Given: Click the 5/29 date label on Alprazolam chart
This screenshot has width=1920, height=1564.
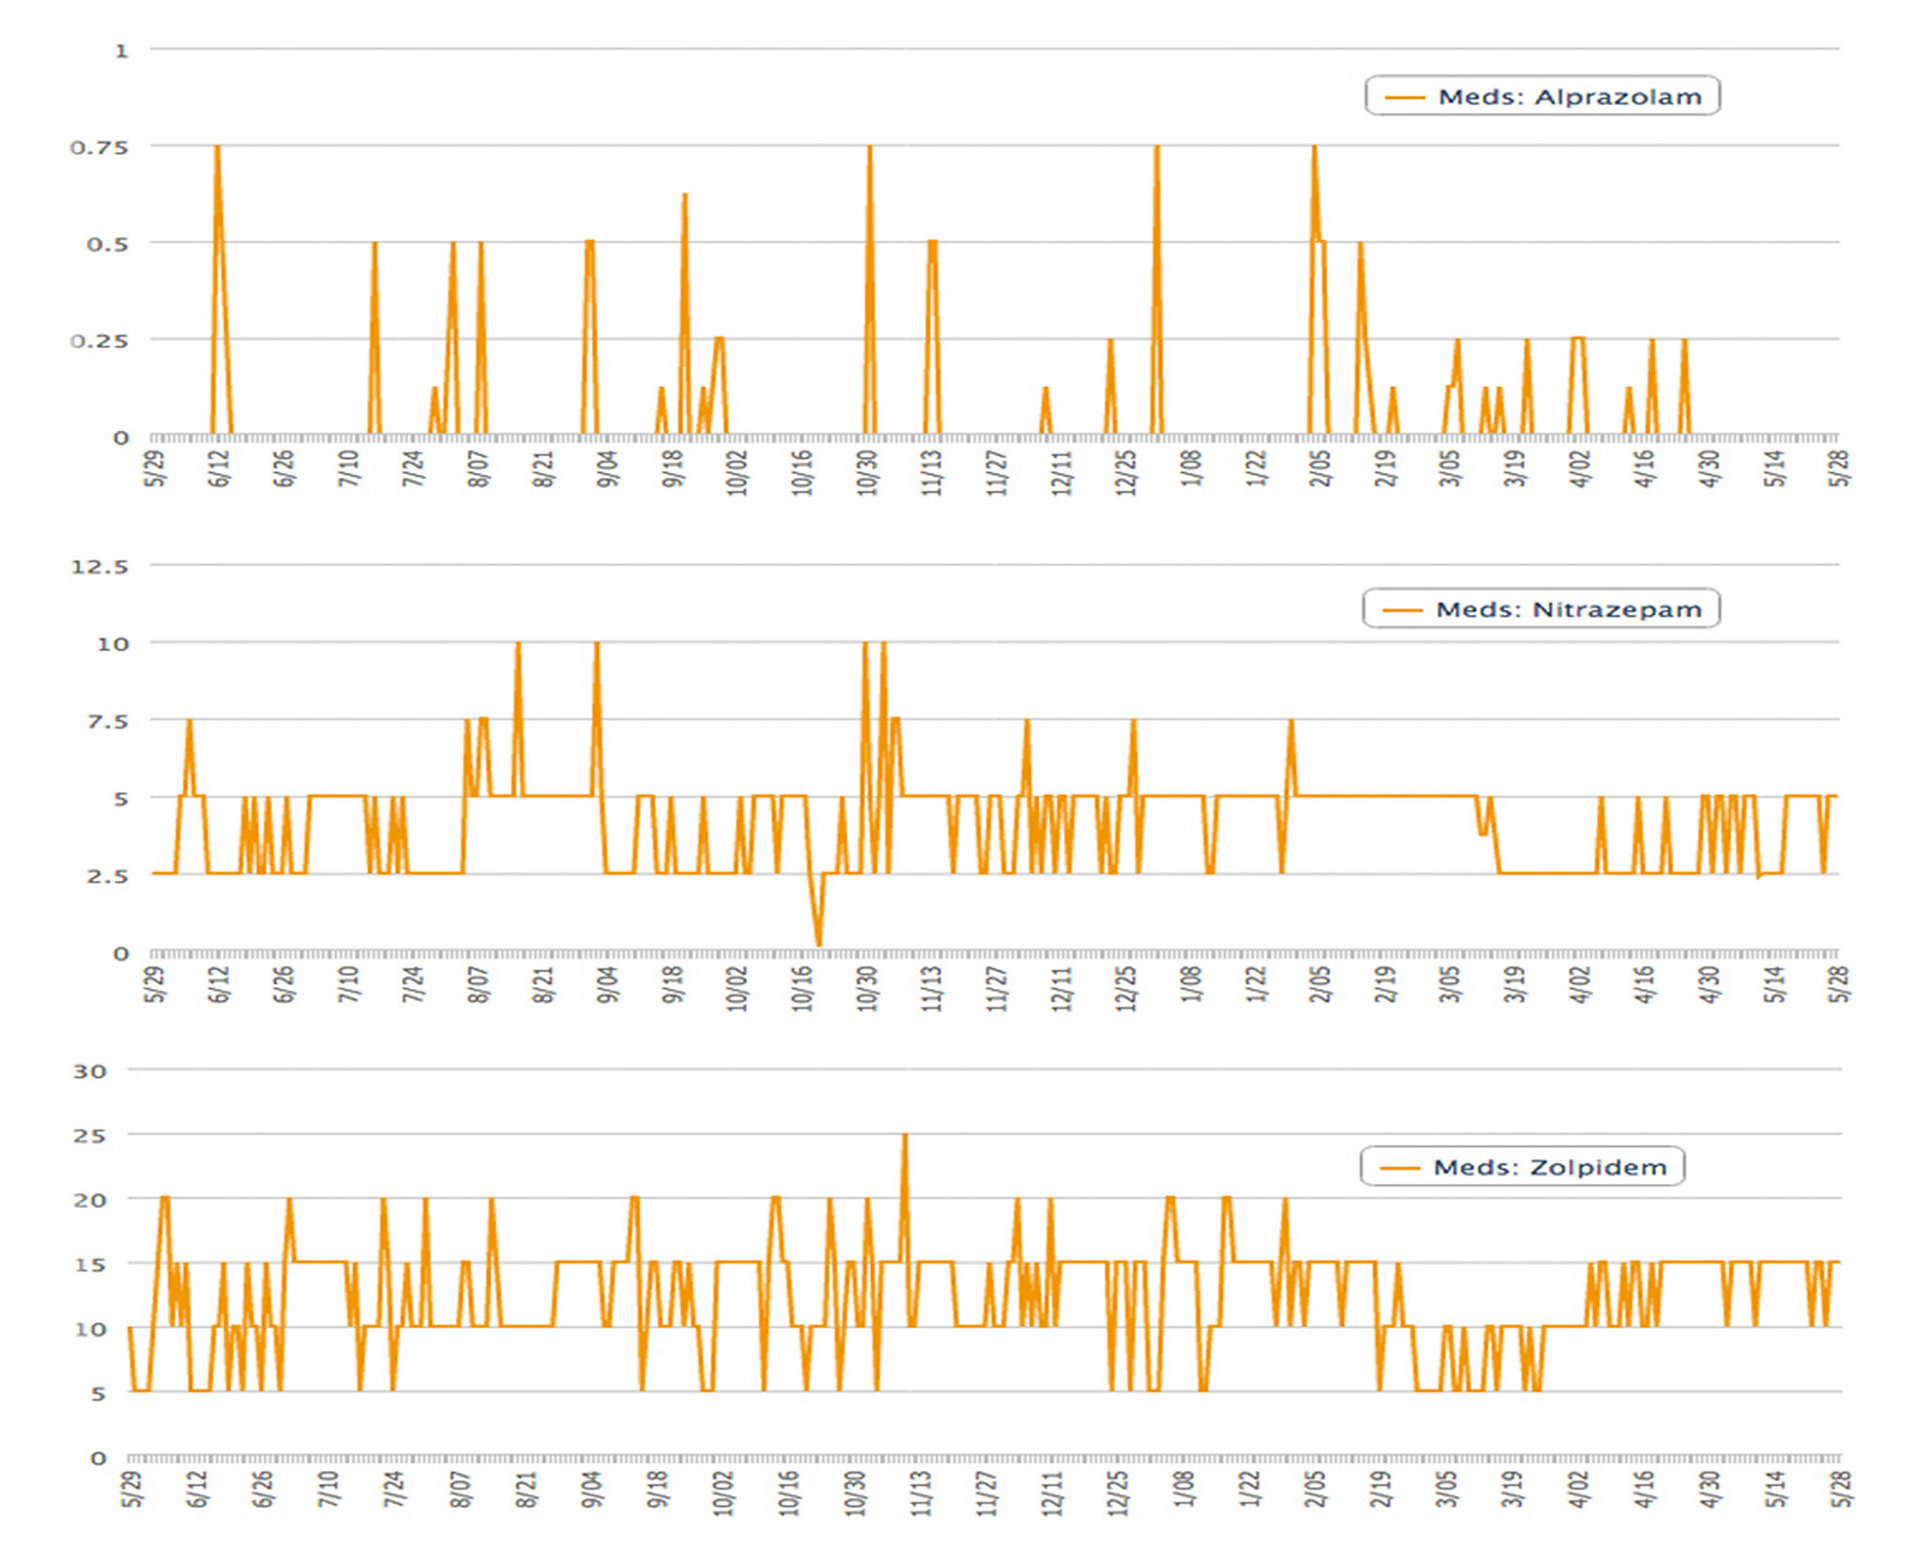Looking at the screenshot, I should (156, 468).
